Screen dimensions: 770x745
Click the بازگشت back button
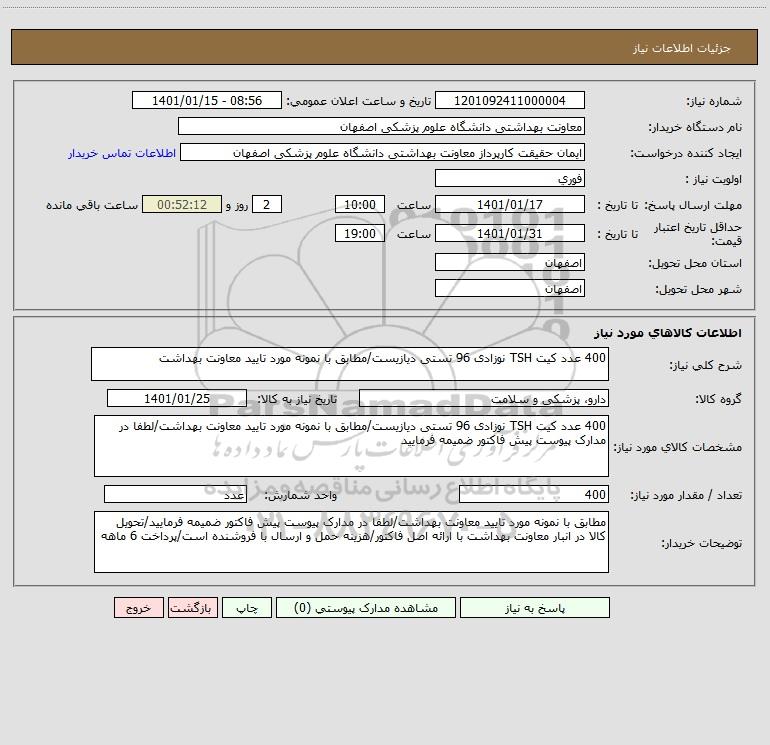click(x=192, y=608)
